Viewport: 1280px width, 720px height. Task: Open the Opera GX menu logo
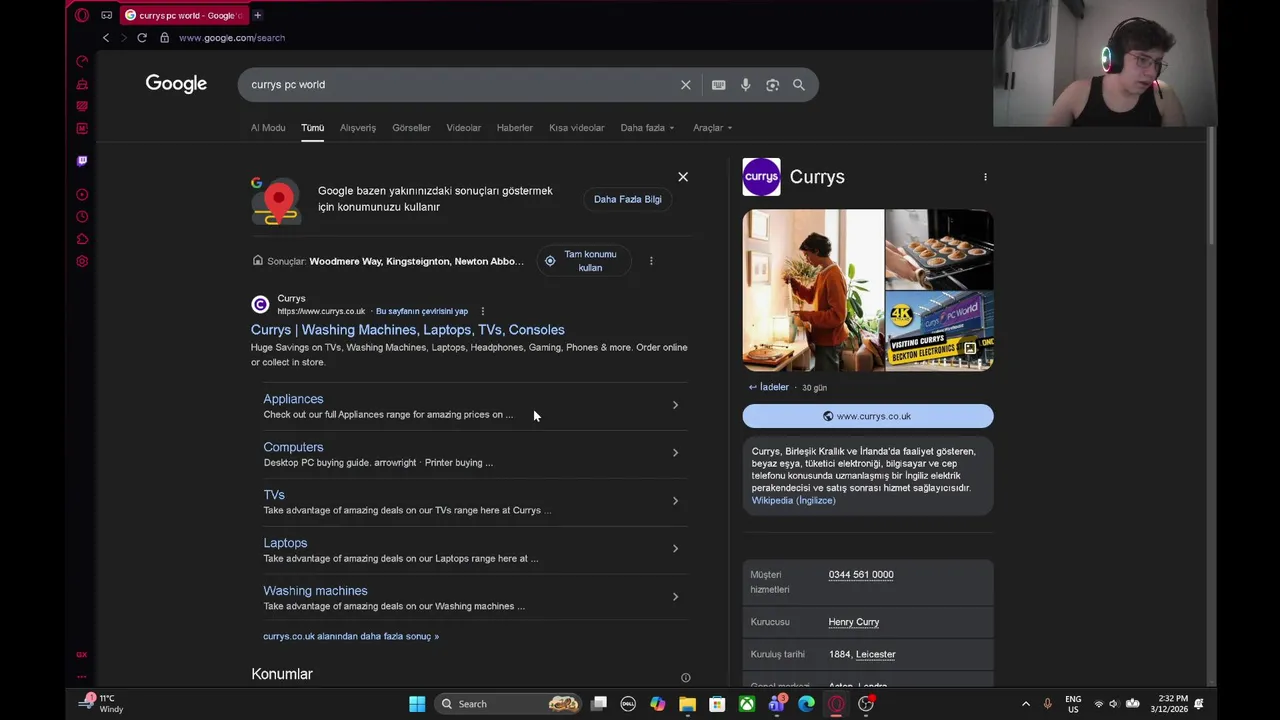click(82, 15)
